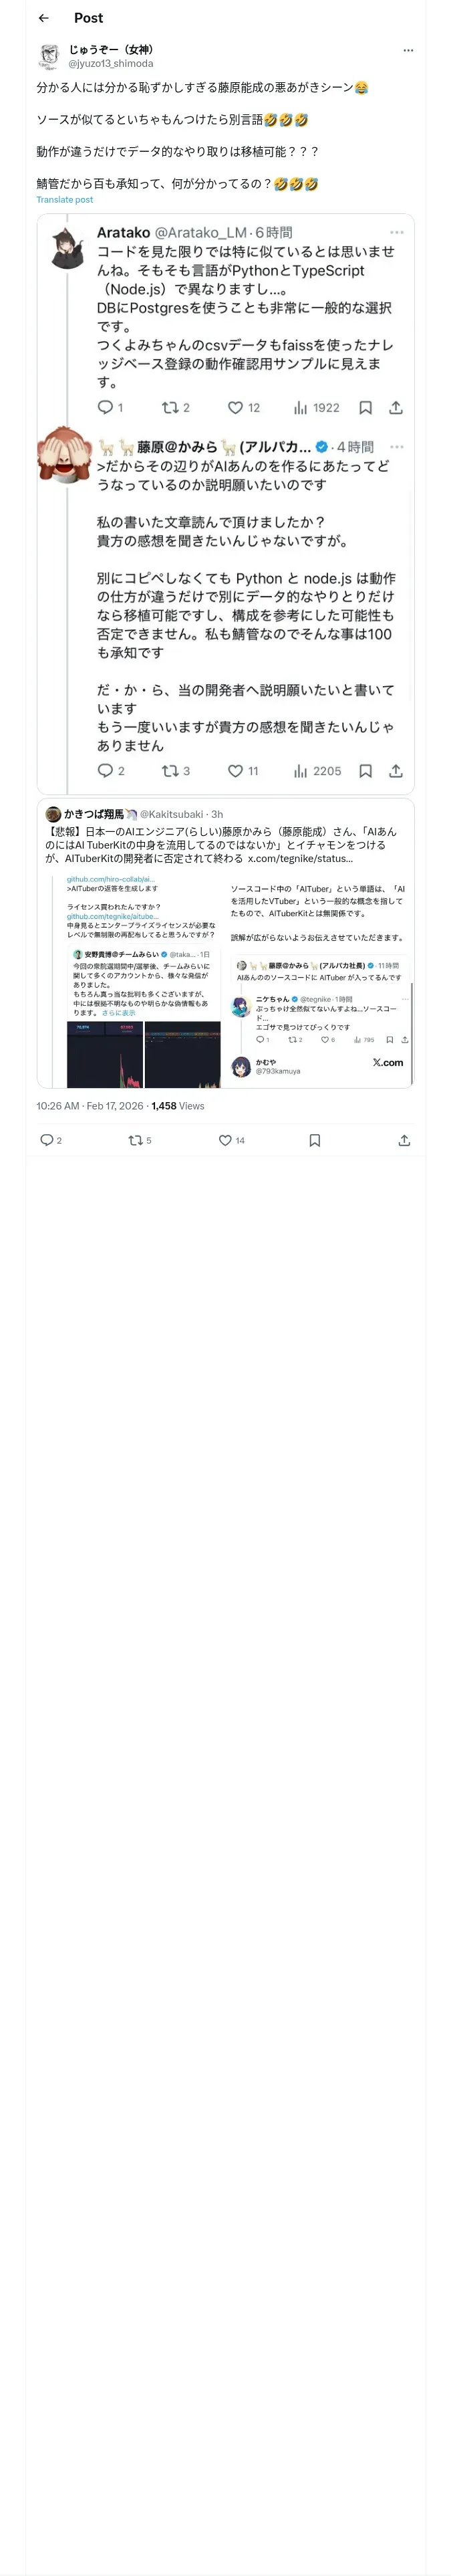Viewport: 451px width, 2576px height.
Task: Bookmark じゅうぞー's post in the bottom action bar
Action: tap(314, 1140)
